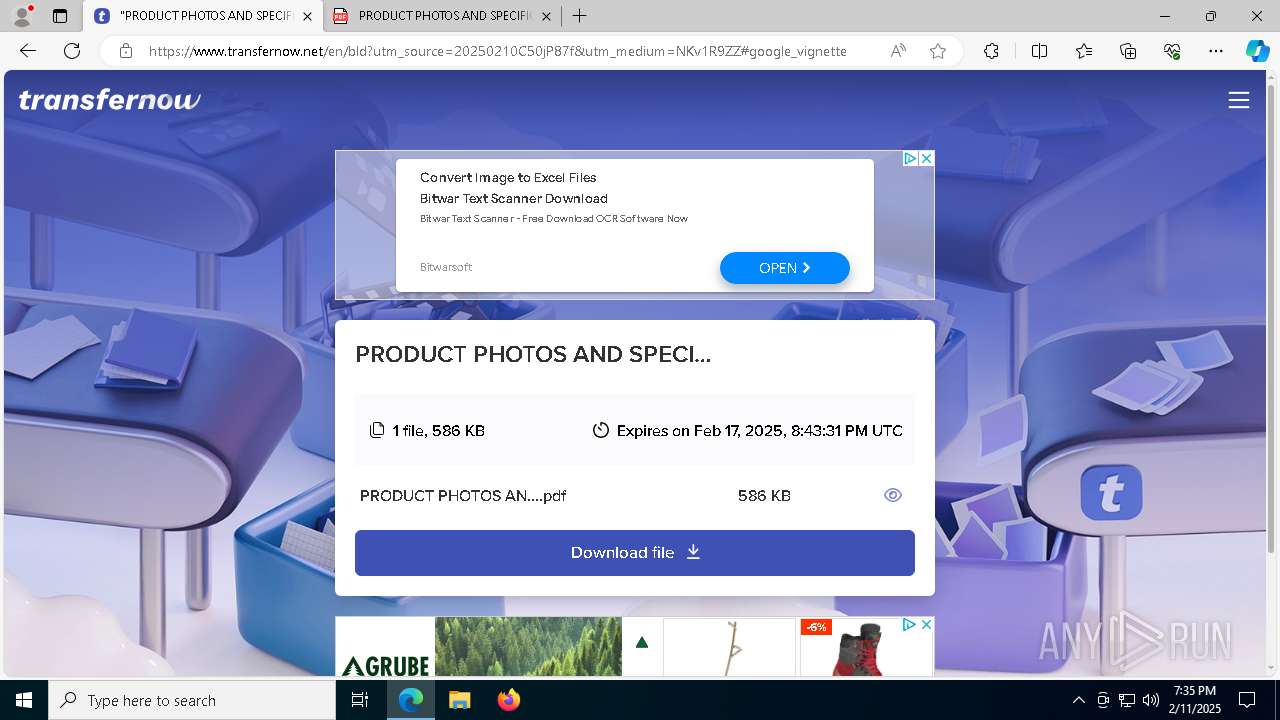
Task: Click the transfernow logo
Action: tap(110, 99)
